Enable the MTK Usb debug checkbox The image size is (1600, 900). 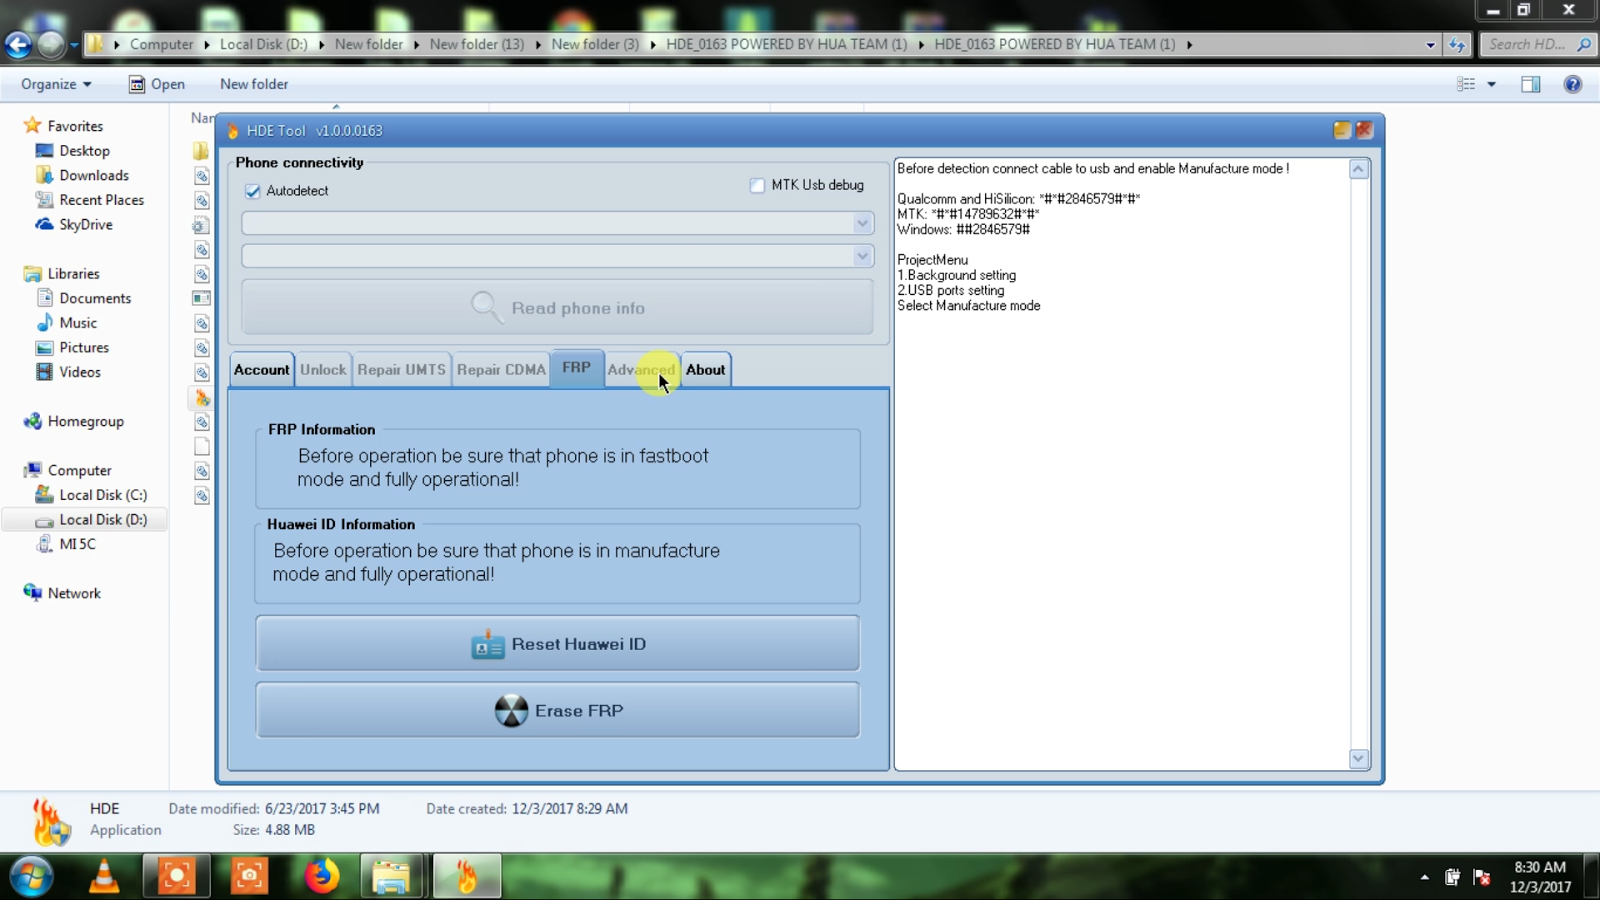point(757,185)
